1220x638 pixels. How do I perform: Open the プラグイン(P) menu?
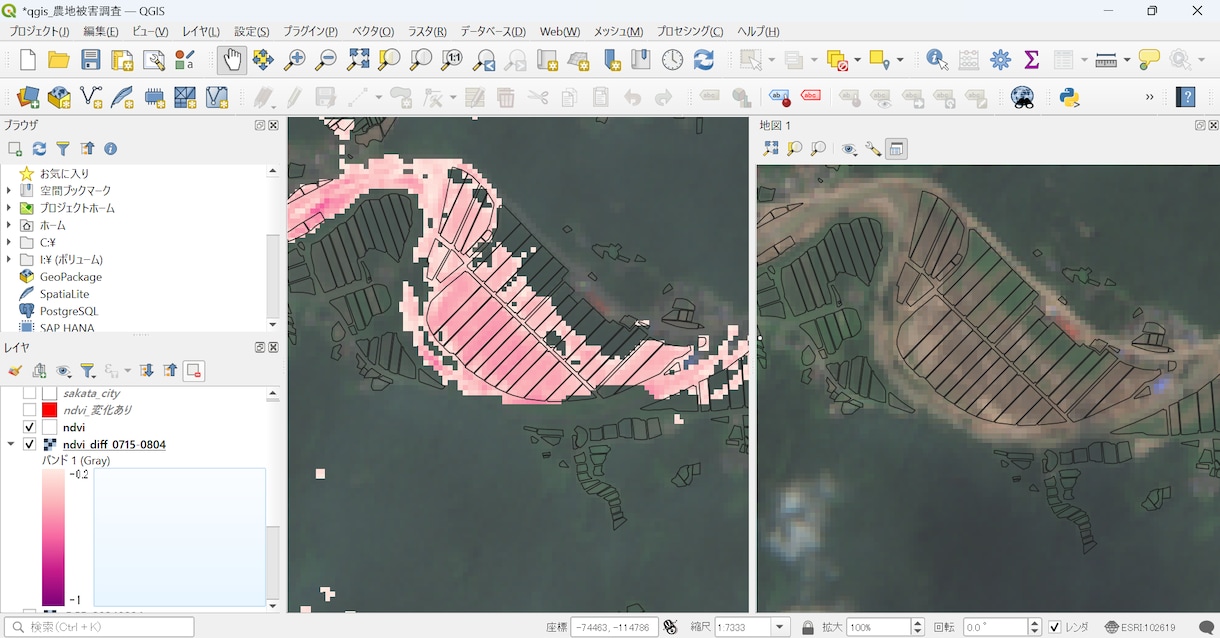[x=310, y=31]
